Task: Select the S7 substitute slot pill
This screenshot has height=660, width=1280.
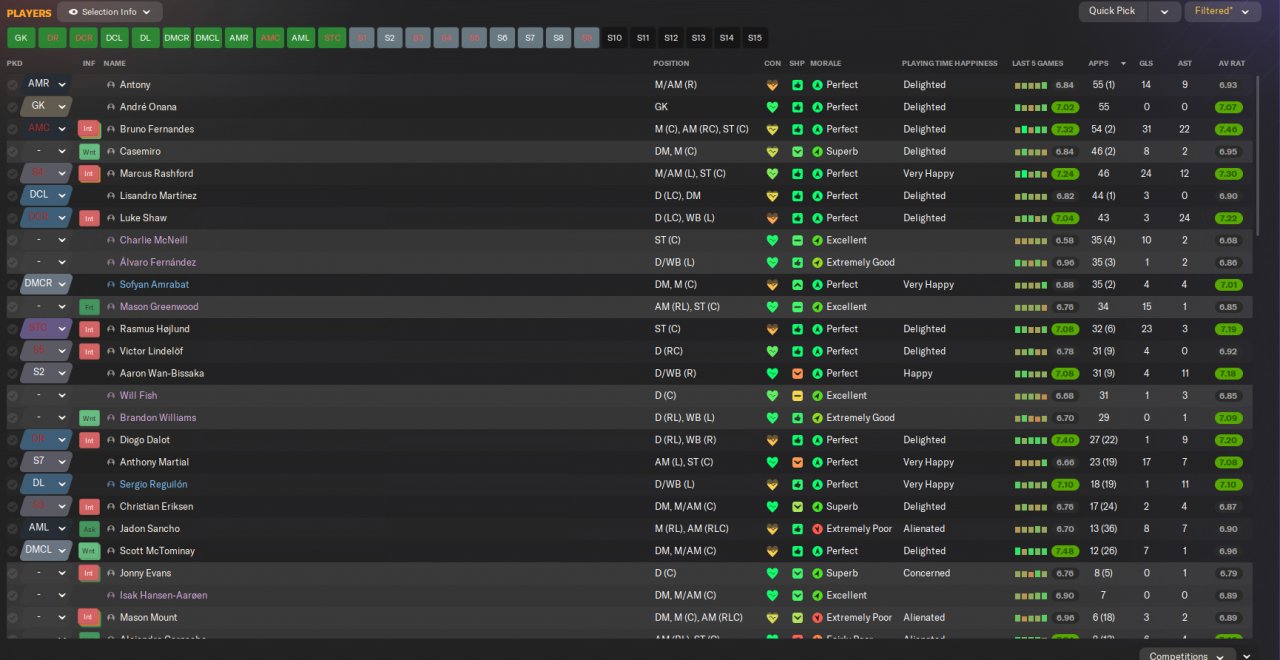Action: 530,38
